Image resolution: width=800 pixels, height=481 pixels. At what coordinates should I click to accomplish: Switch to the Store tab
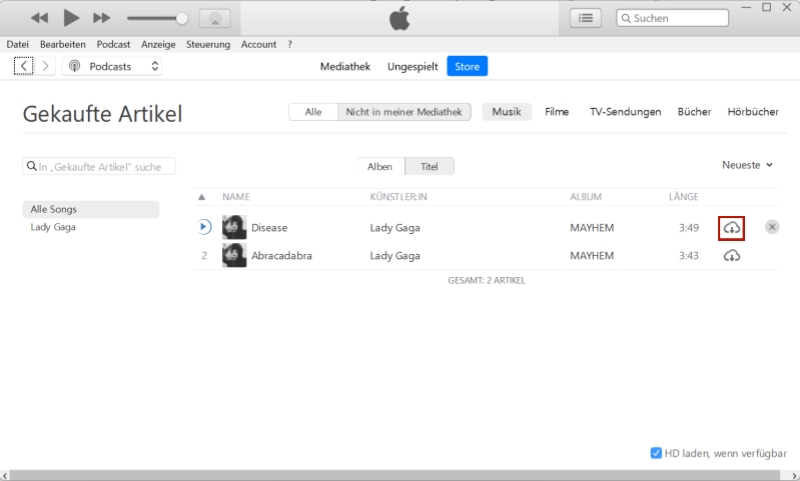coord(467,66)
